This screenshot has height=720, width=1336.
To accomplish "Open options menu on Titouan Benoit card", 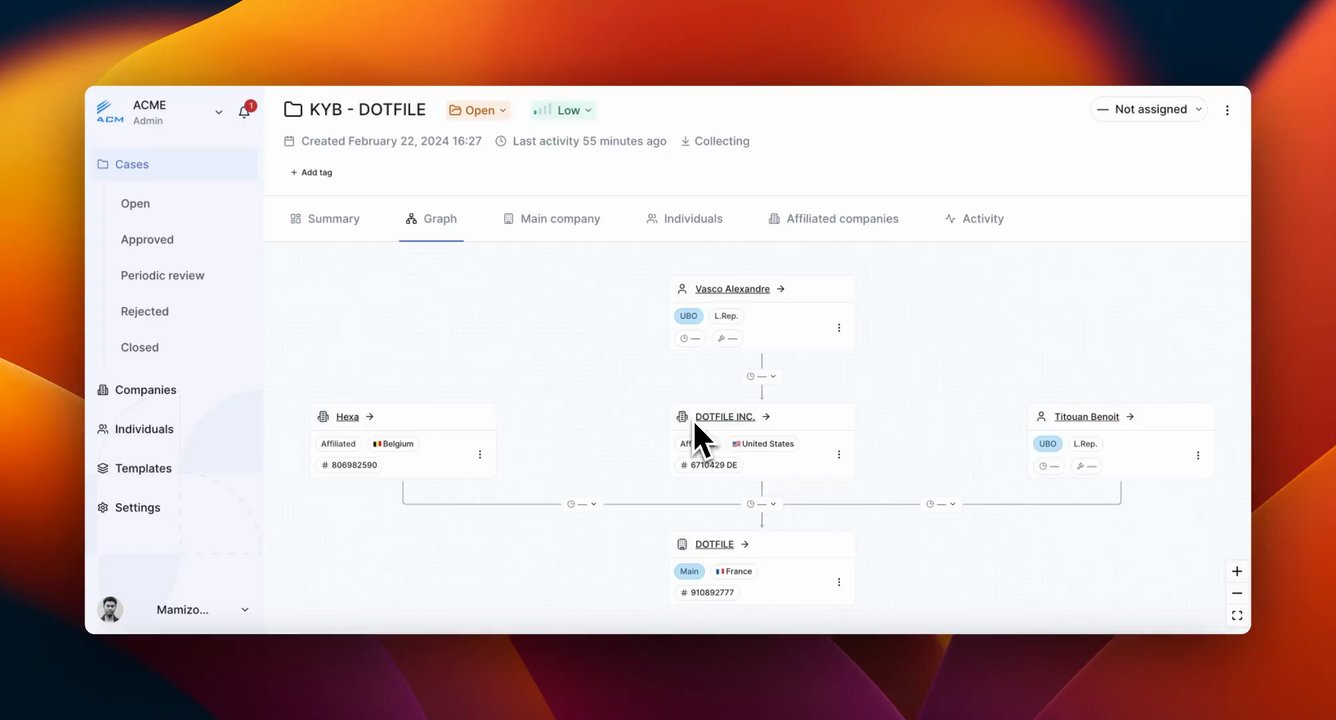I will tap(1198, 456).
